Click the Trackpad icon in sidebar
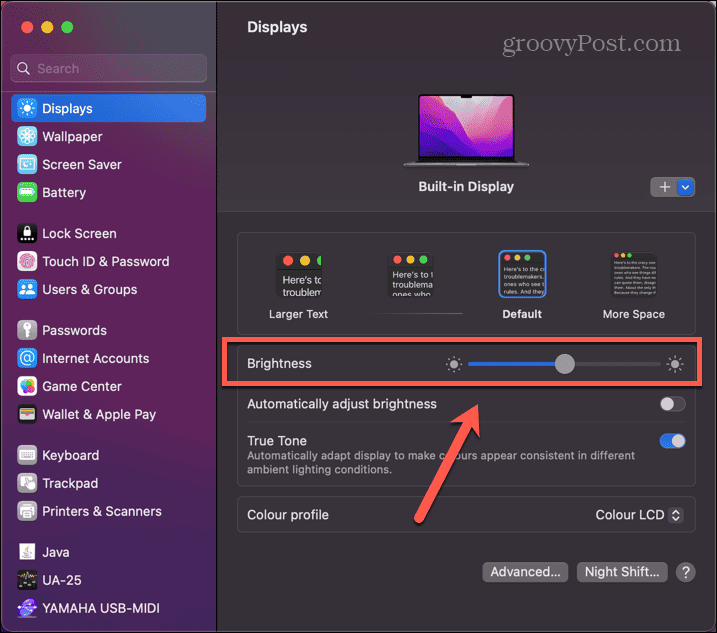The width and height of the screenshot is (717, 633). 27,483
